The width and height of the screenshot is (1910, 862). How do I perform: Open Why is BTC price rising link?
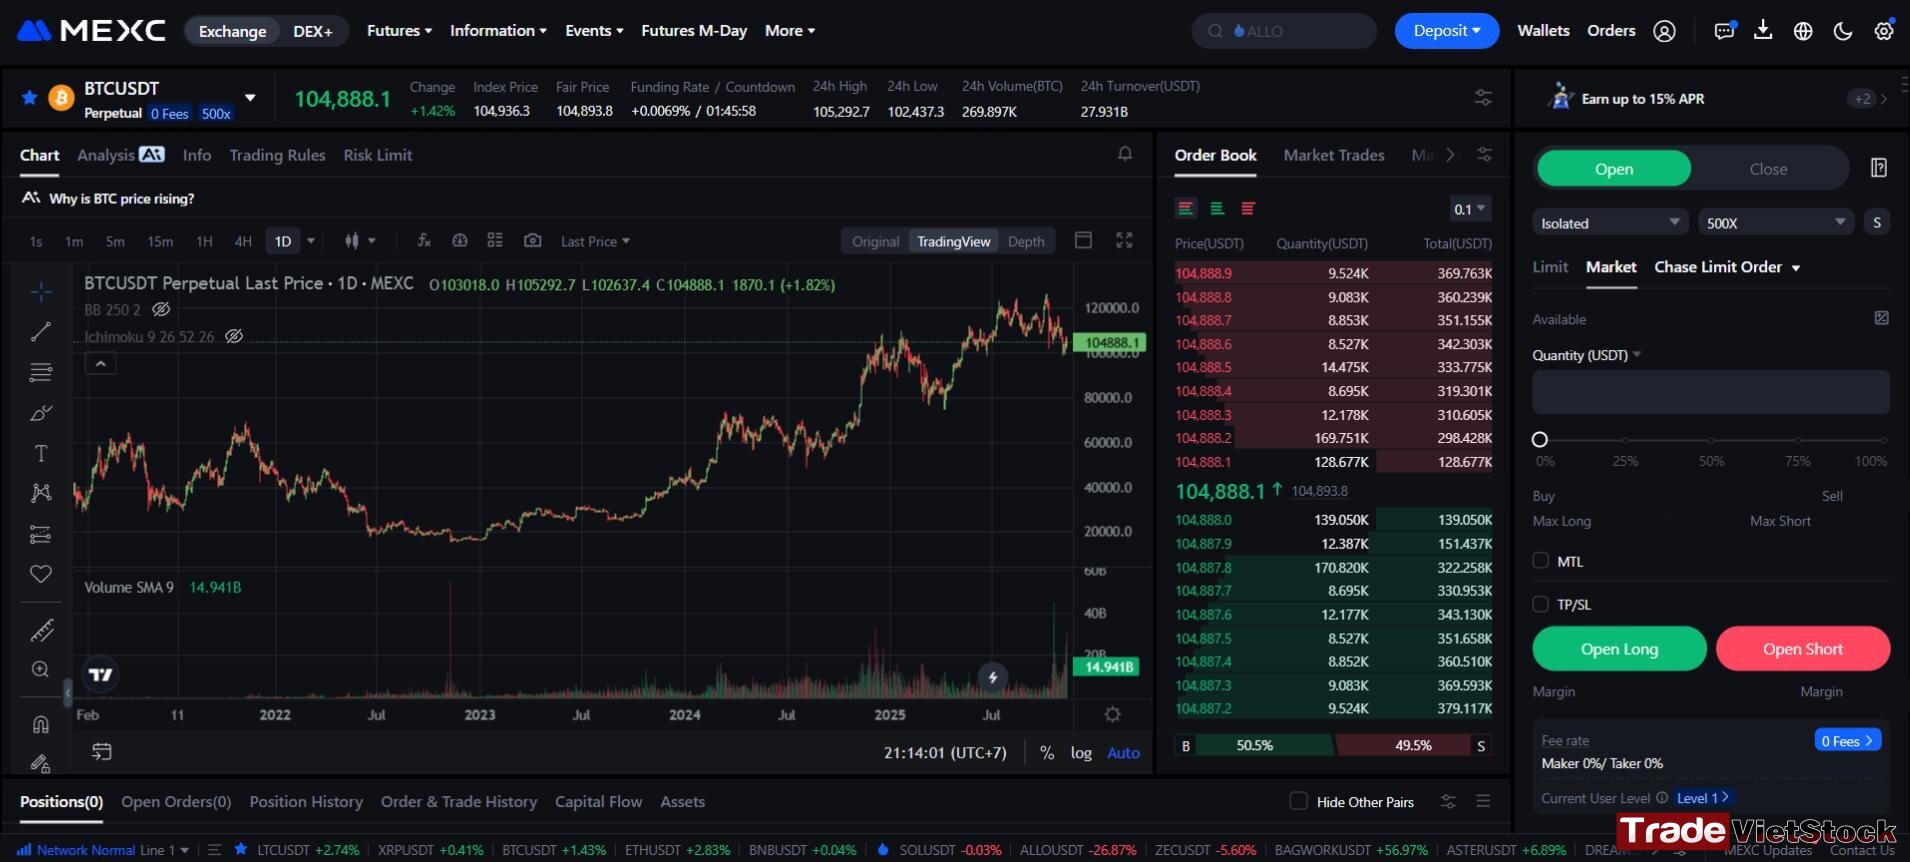point(122,198)
